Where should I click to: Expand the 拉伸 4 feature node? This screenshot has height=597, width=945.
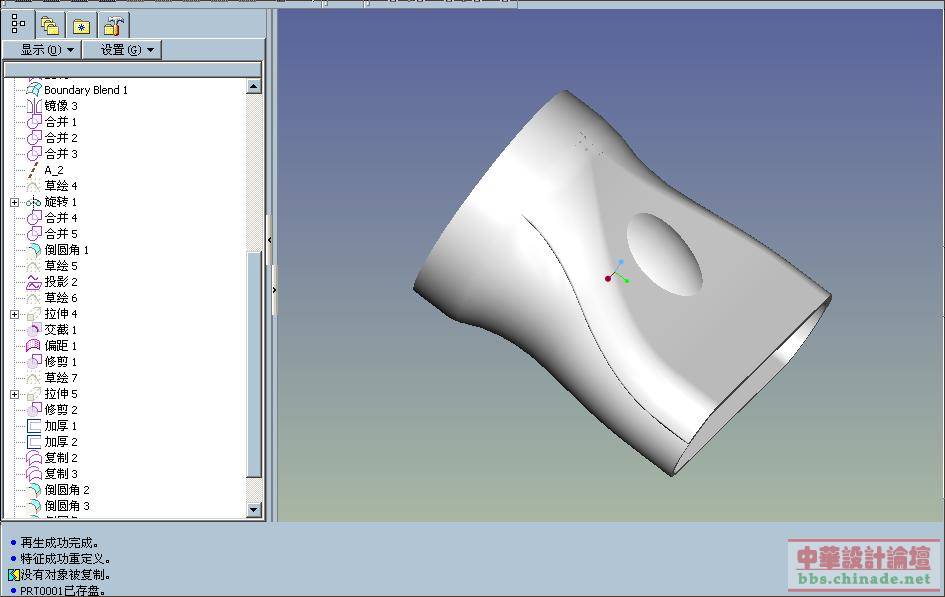[x=14, y=314]
